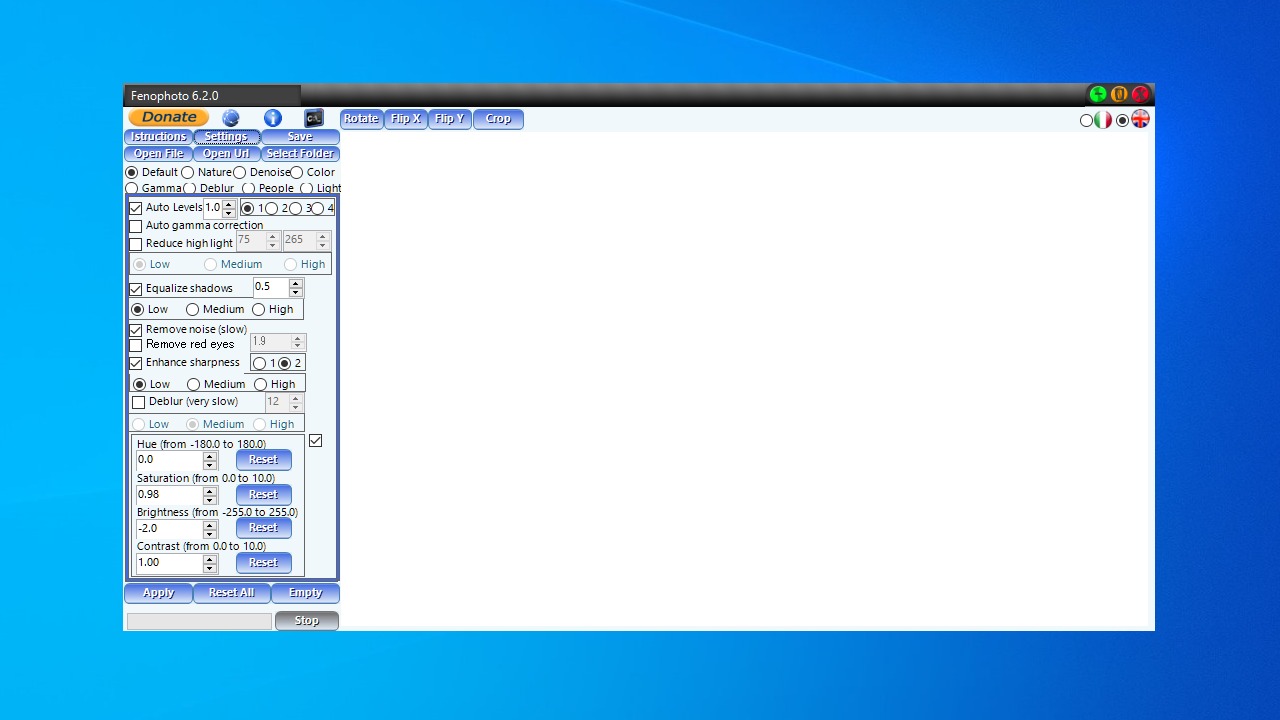Screen dimensions: 1280x720
Task: Click the Brightness value field -2.0
Action: click(170, 528)
